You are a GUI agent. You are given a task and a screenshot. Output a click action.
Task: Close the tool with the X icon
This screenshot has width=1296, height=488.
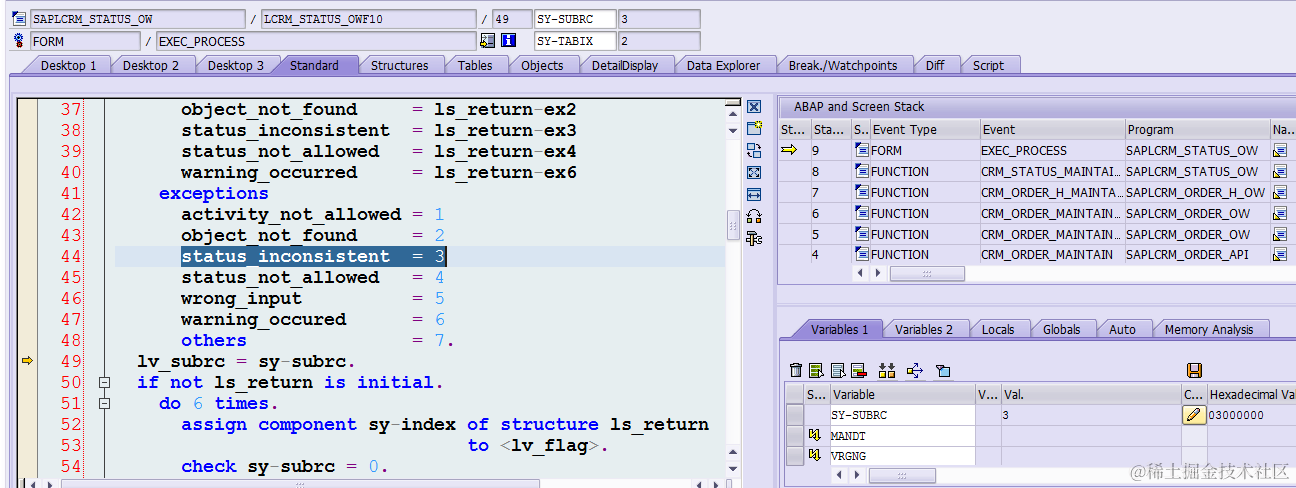click(x=754, y=106)
